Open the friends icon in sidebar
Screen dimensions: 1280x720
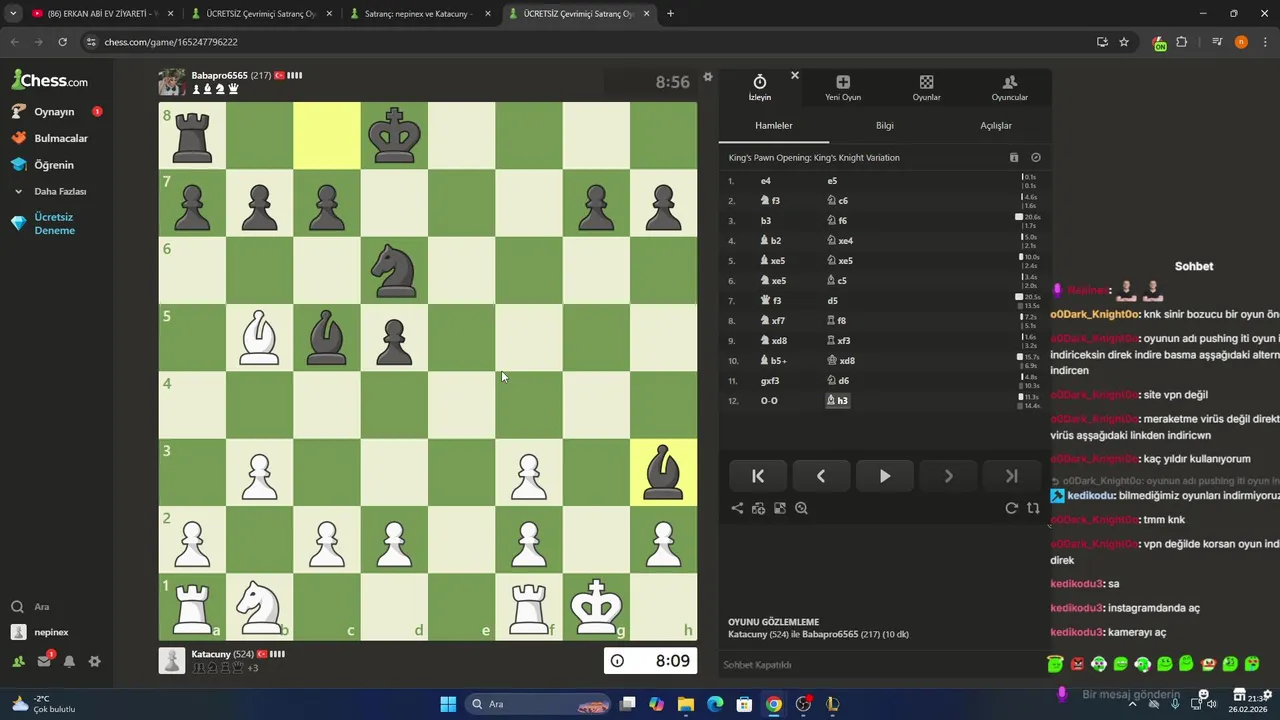pyautogui.click(x=18, y=661)
